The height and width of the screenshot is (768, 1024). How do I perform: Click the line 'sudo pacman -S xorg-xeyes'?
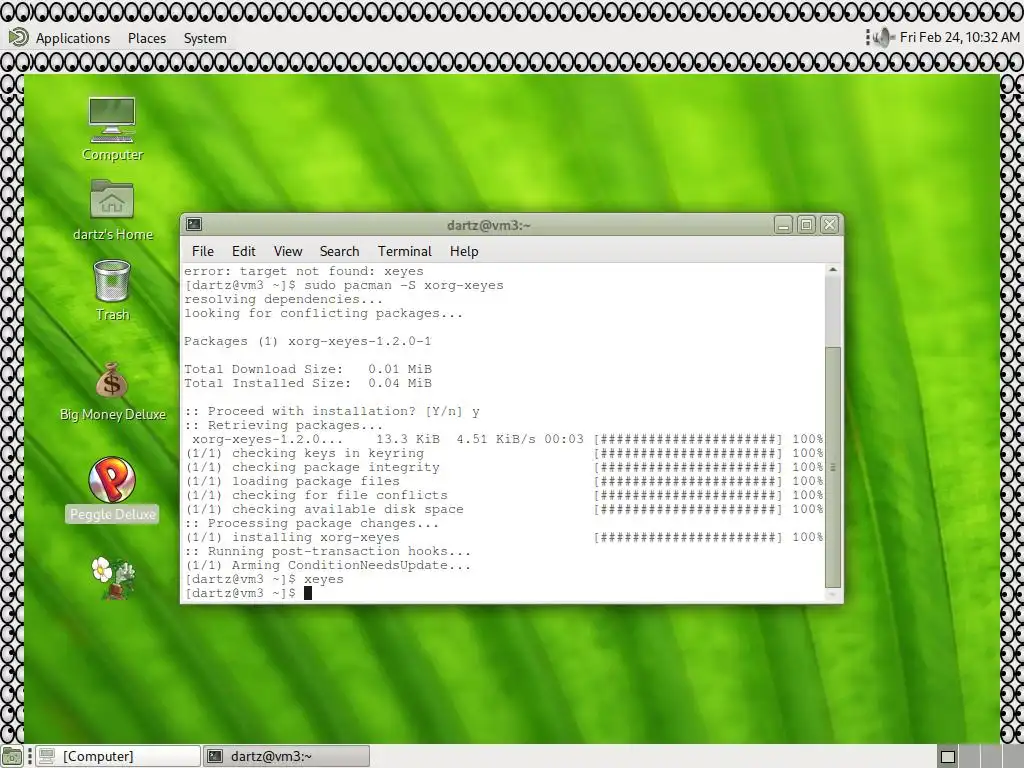click(x=404, y=285)
